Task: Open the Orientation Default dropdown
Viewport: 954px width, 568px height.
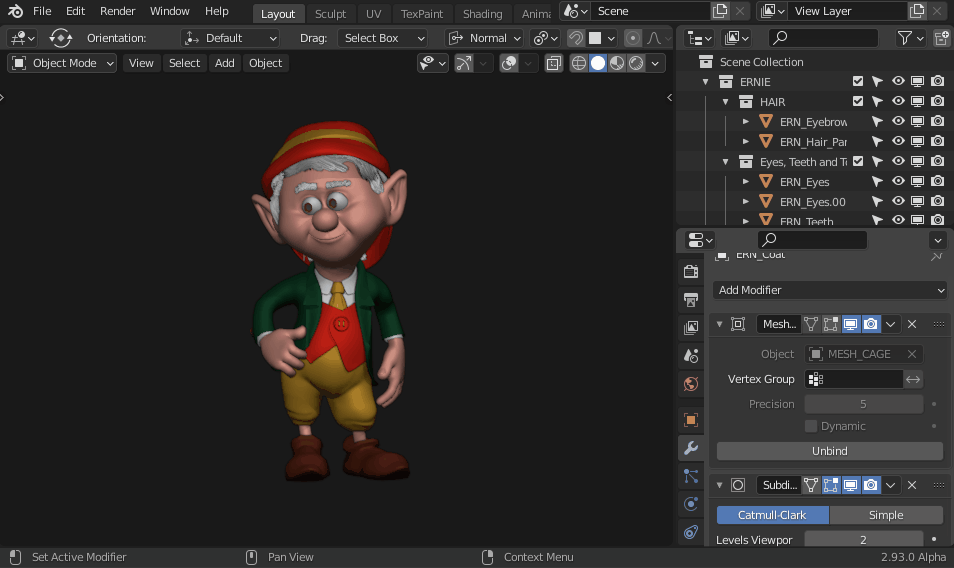Action: 230,38
